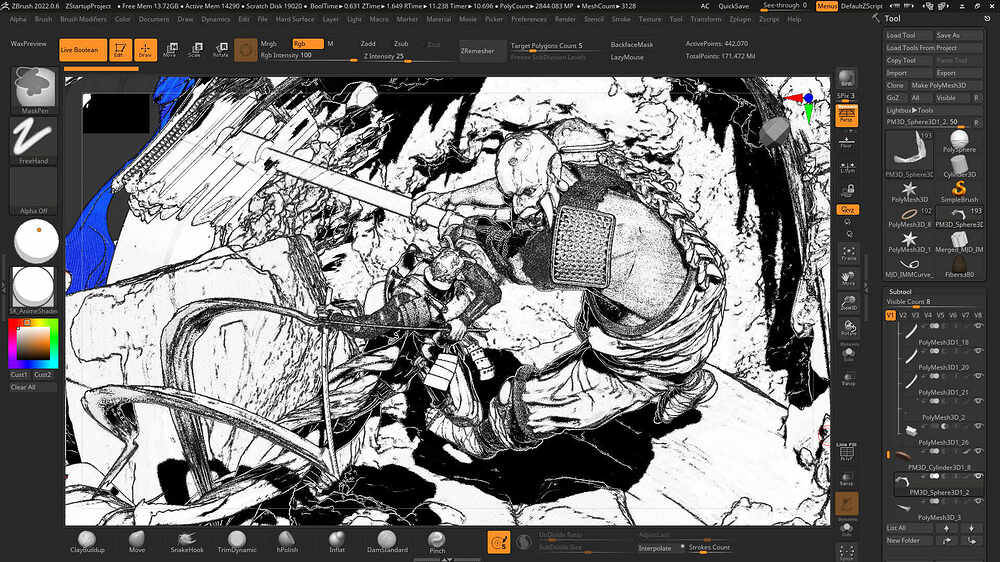Image resolution: width=1000 pixels, height=562 pixels.
Task: Toggle Zadd sculpt mode
Action: pos(368,44)
